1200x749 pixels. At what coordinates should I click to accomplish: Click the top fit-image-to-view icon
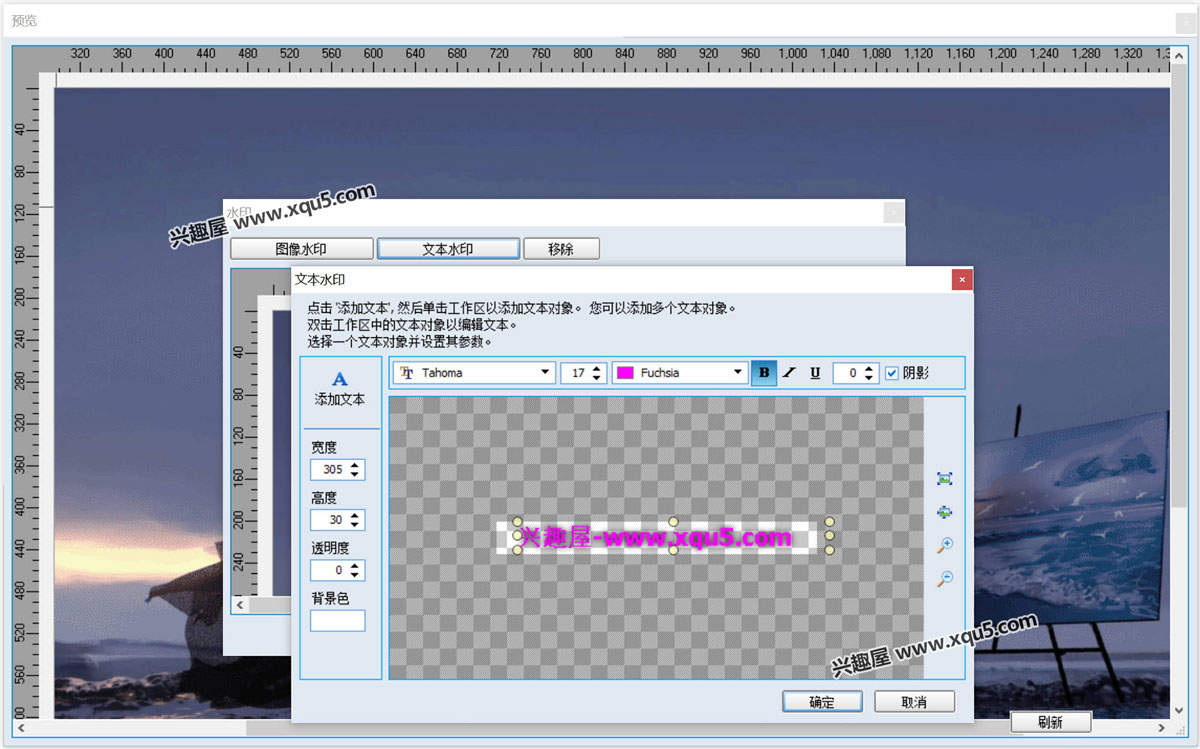coord(945,479)
